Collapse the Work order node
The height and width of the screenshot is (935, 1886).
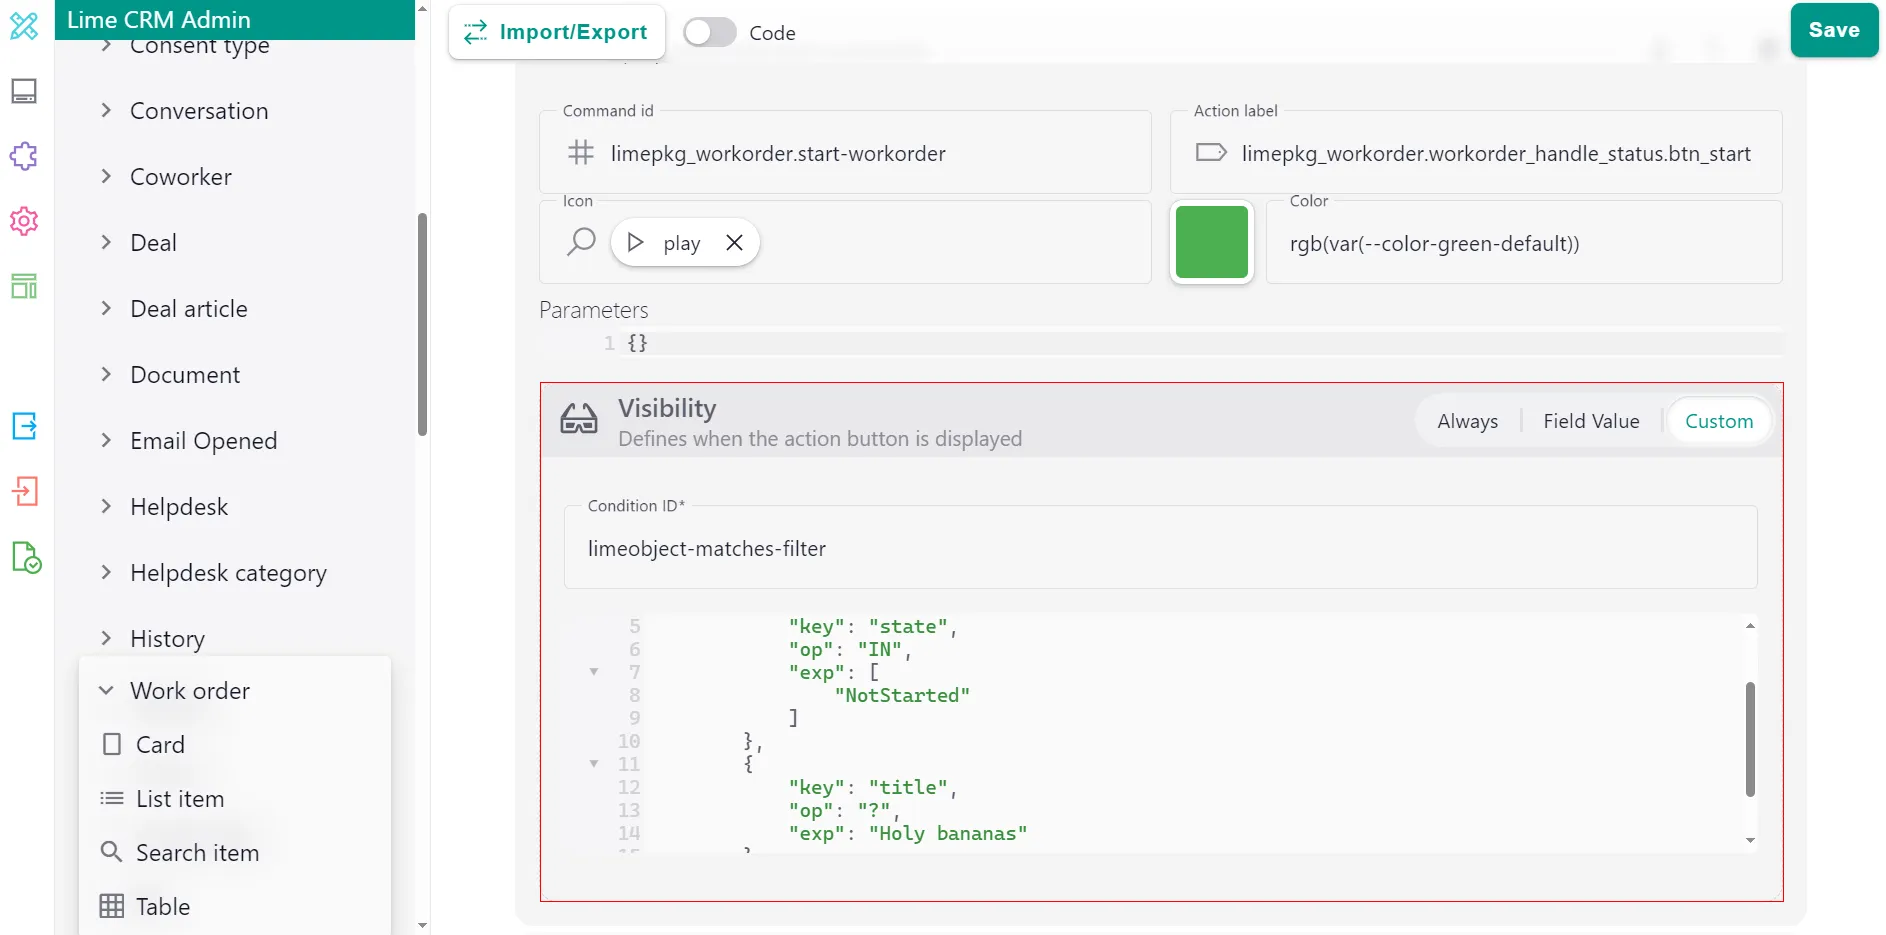pyautogui.click(x=106, y=691)
